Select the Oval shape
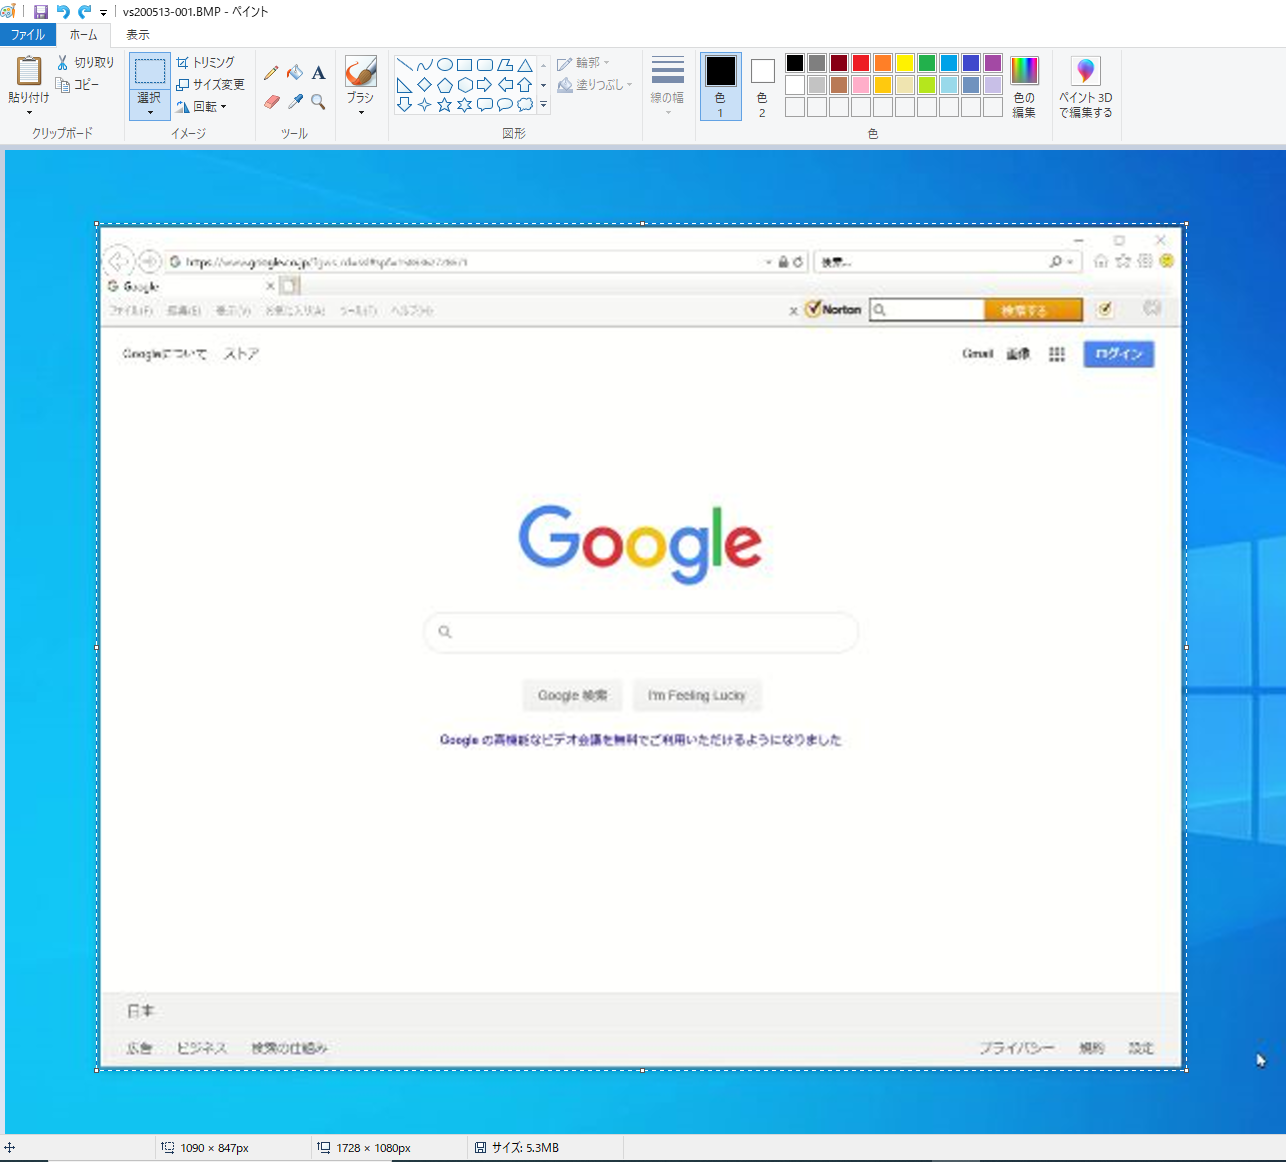The width and height of the screenshot is (1286, 1162). pos(445,65)
